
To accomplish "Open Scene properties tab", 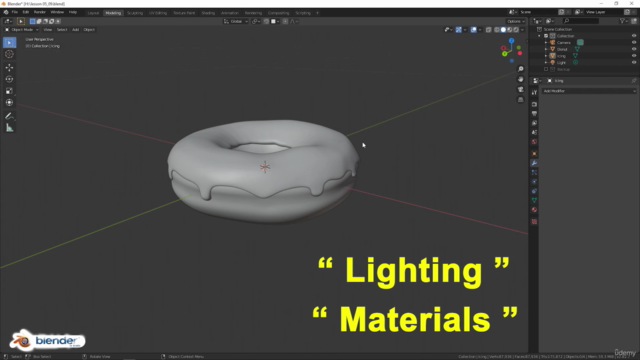I will point(534,132).
